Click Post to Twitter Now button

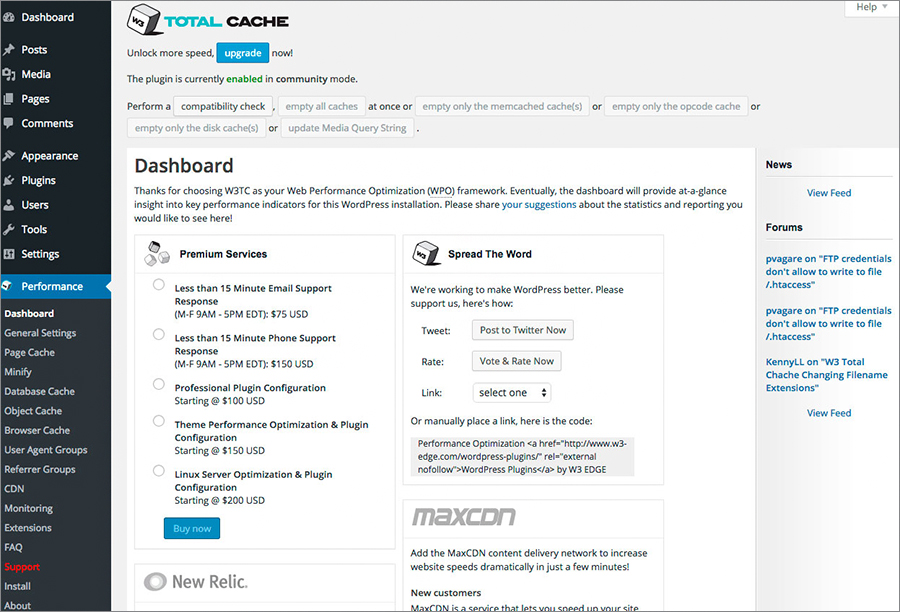click(x=523, y=330)
